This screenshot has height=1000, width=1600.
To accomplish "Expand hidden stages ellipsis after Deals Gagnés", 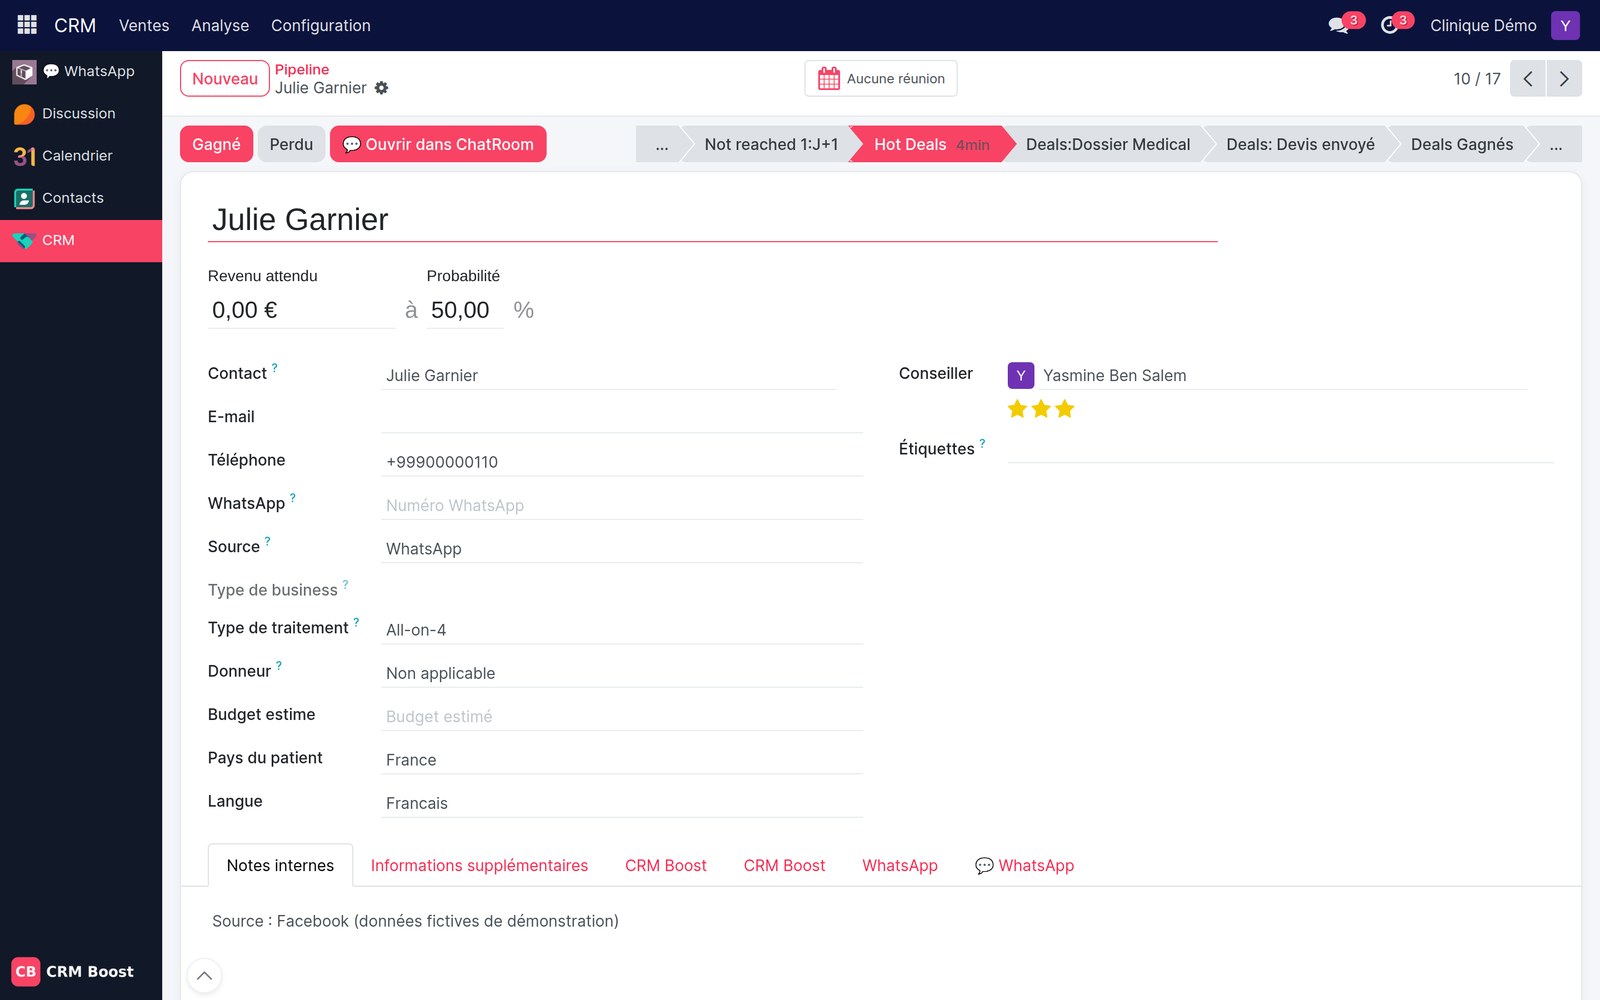I will (x=1556, y=144).
